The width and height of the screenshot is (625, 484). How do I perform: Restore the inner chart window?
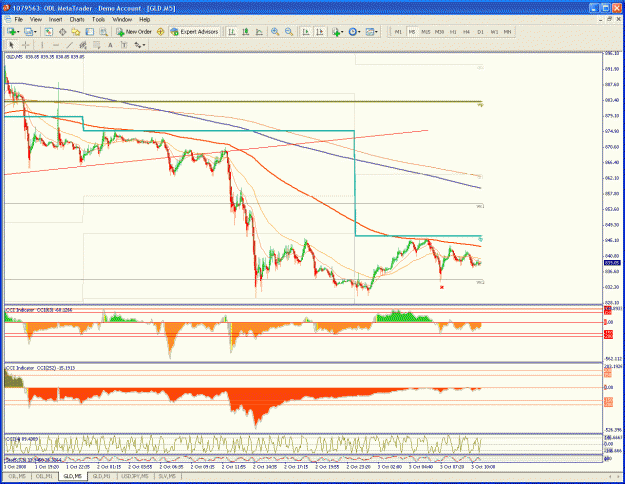tap(609, 19)
